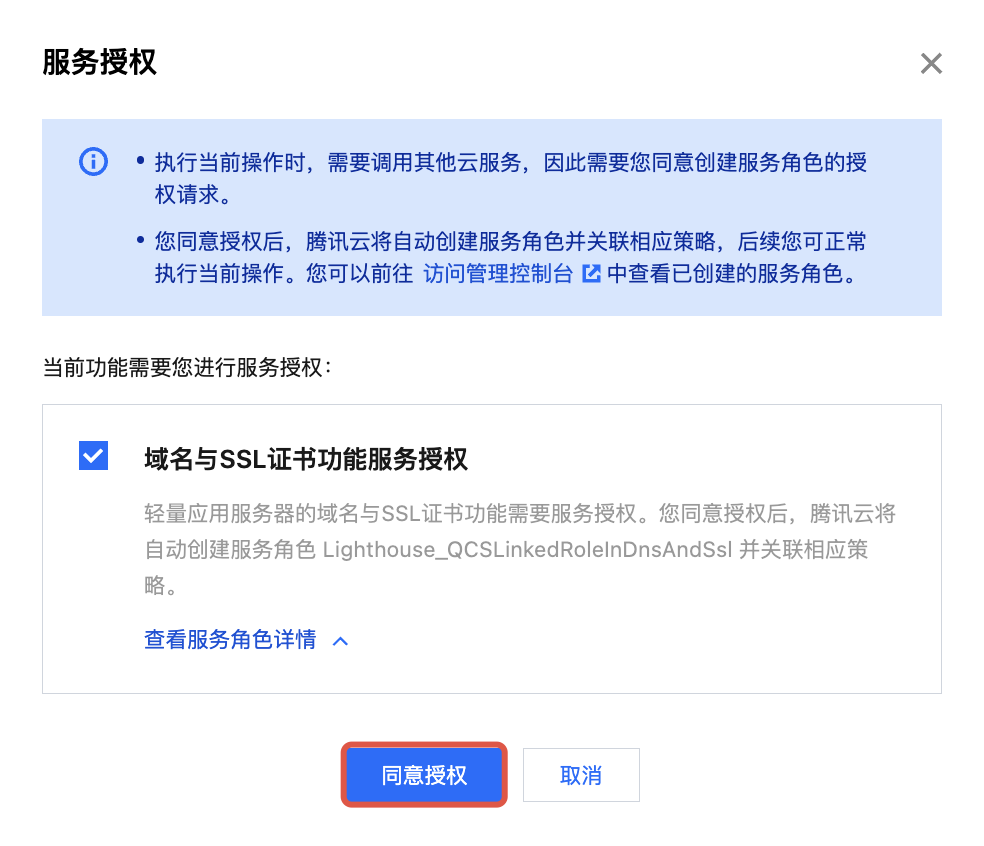
Task: Uncheck the 域名与SSL证书功能服务授权 checkbox
Action: click(x=94, y=455)
